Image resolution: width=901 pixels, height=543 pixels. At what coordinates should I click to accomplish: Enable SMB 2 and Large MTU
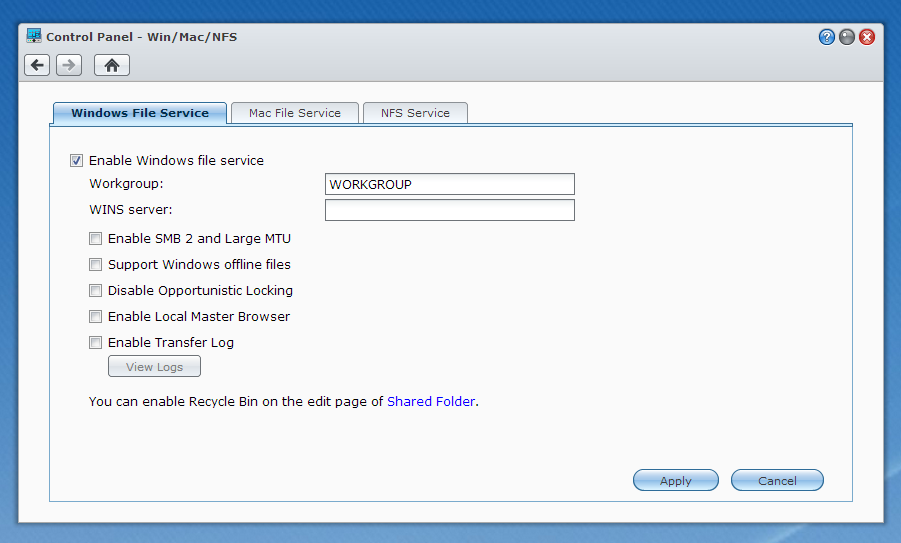(95, 238)
